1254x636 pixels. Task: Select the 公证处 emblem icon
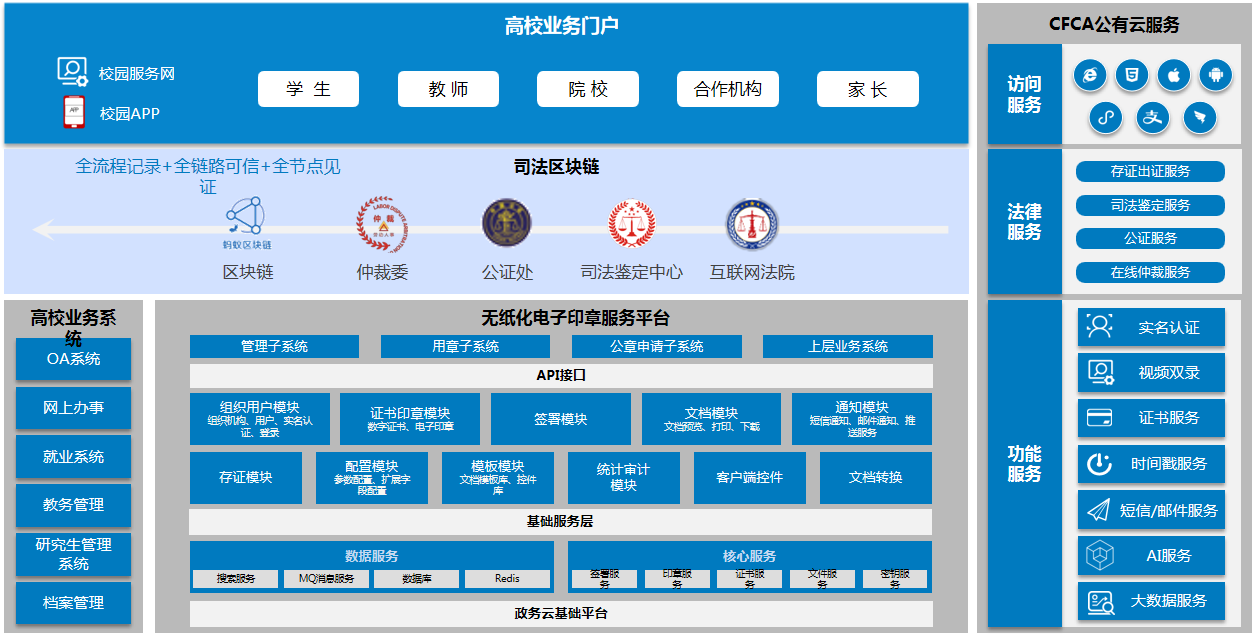coord(507,224)
